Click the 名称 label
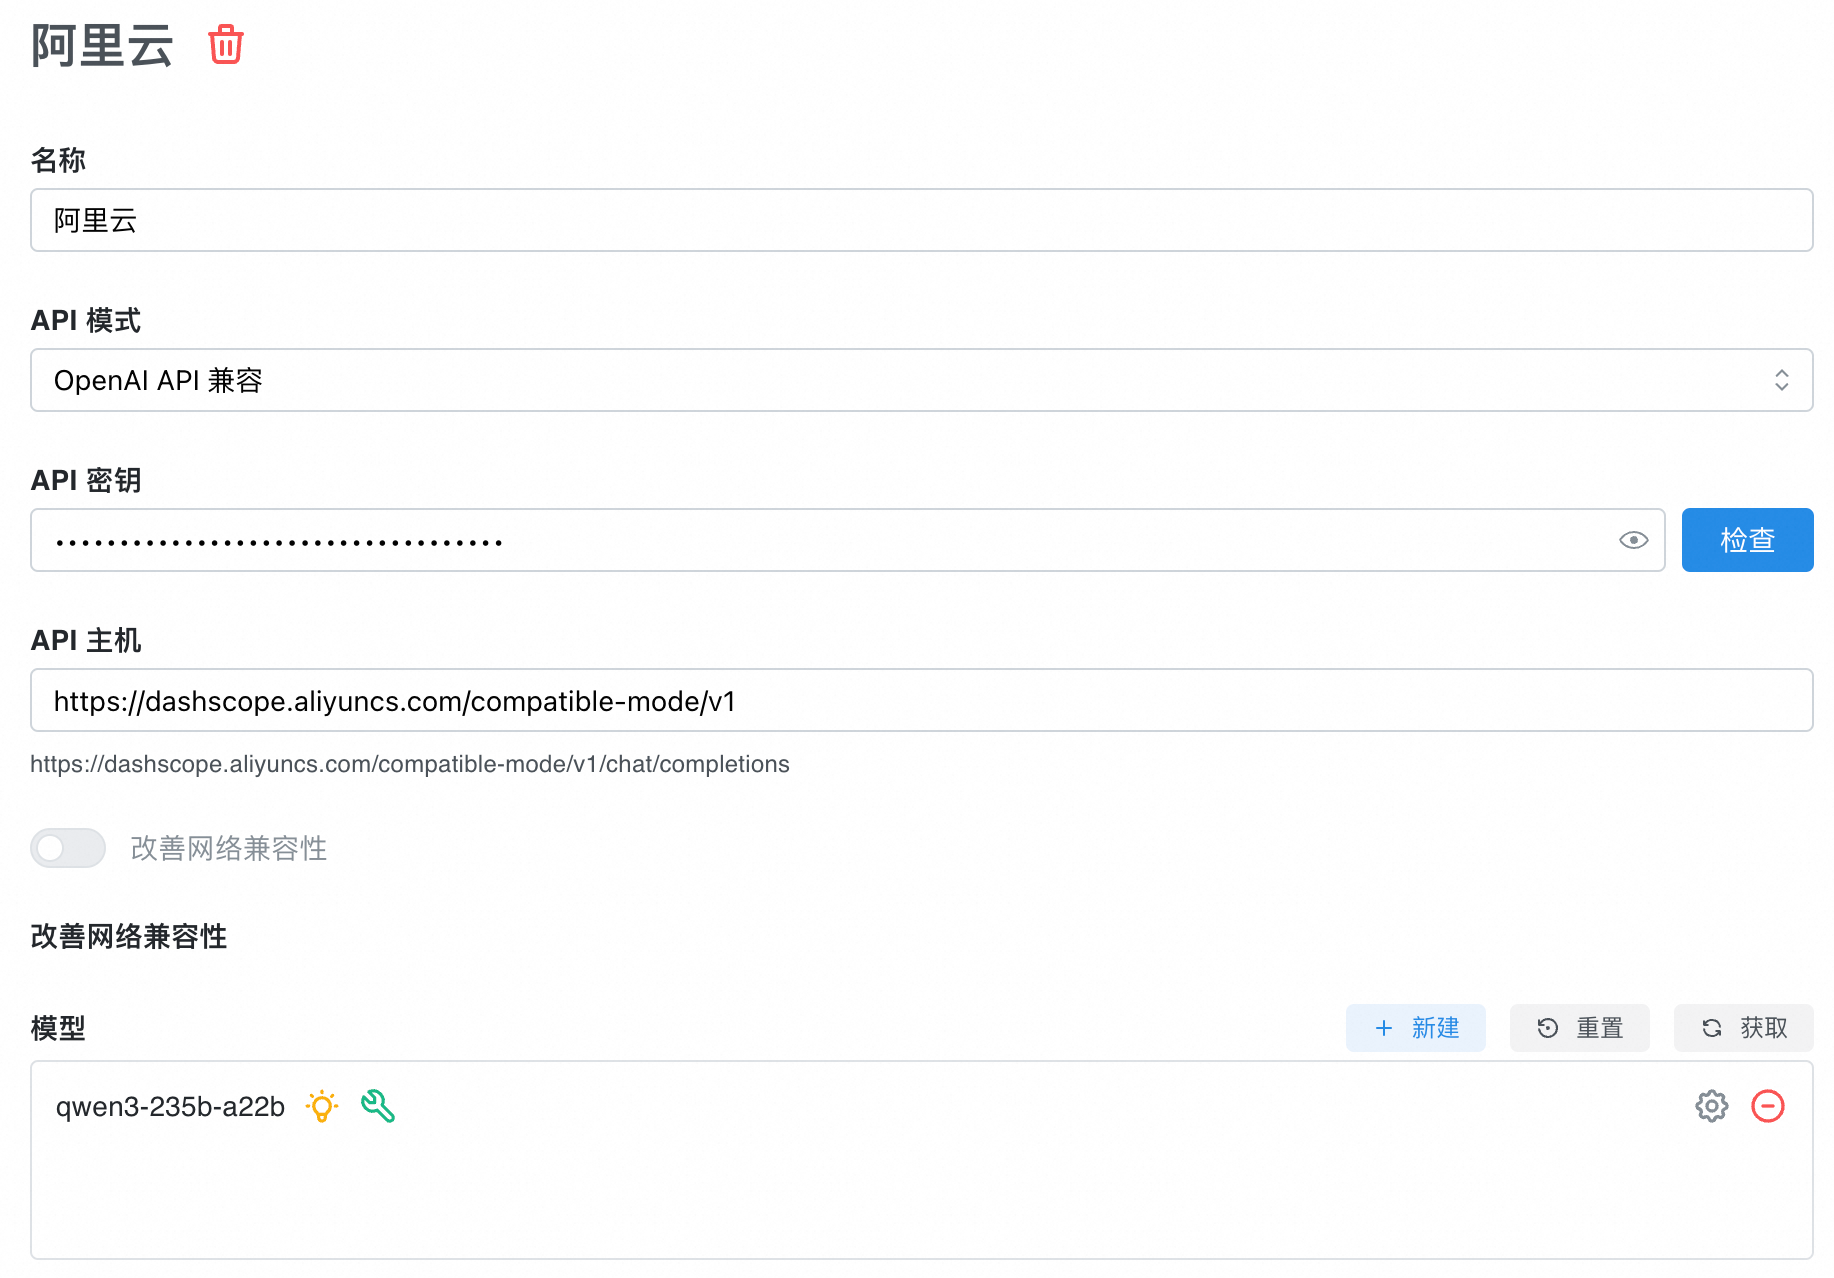Screen dimensions: 1834x1278 [58, 160]
